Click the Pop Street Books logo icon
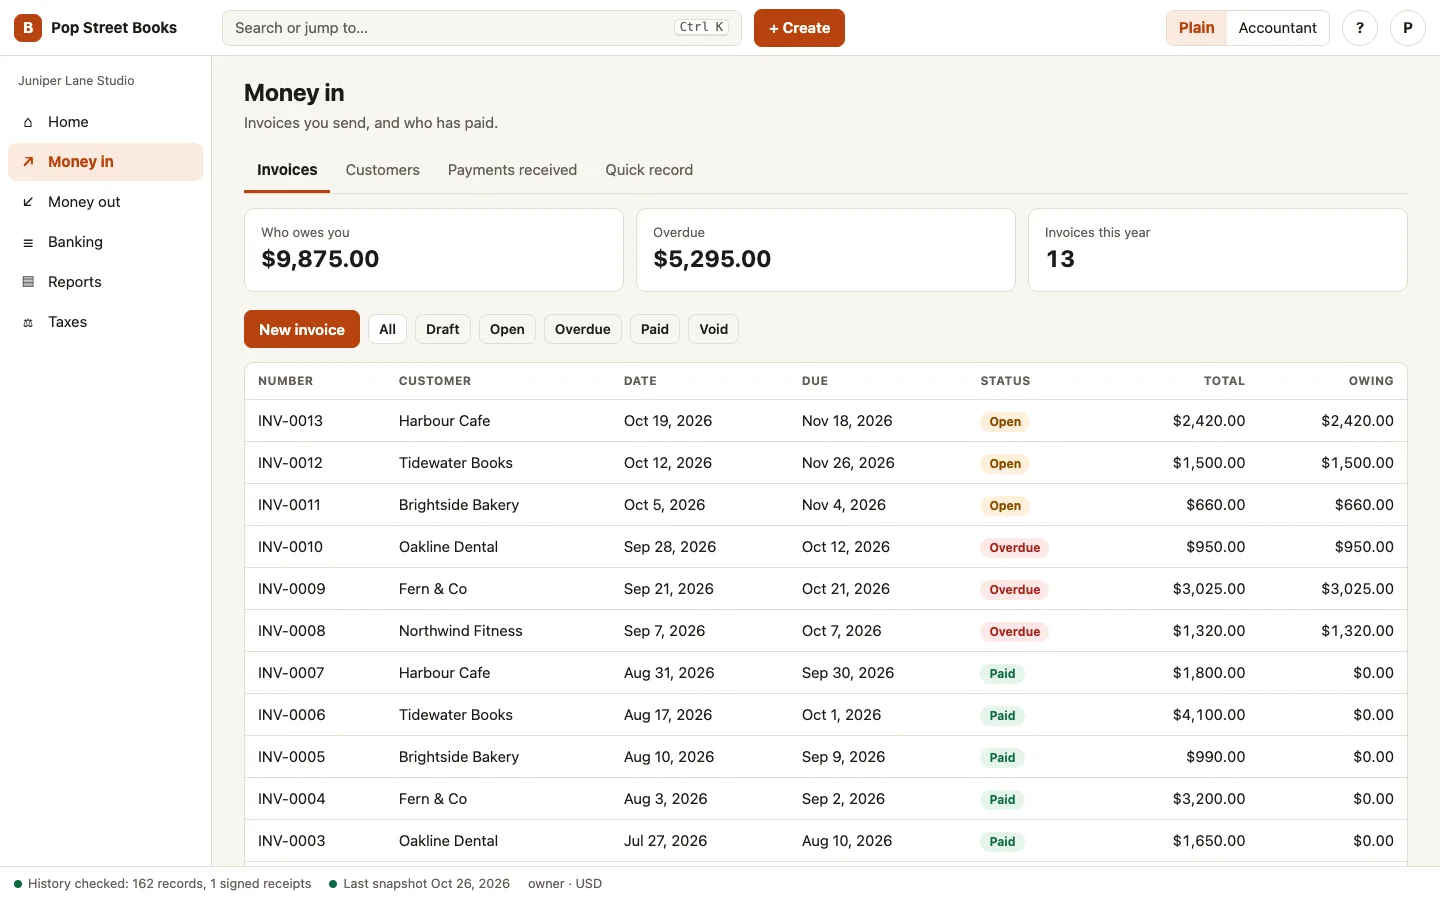 tap(28, 28)
